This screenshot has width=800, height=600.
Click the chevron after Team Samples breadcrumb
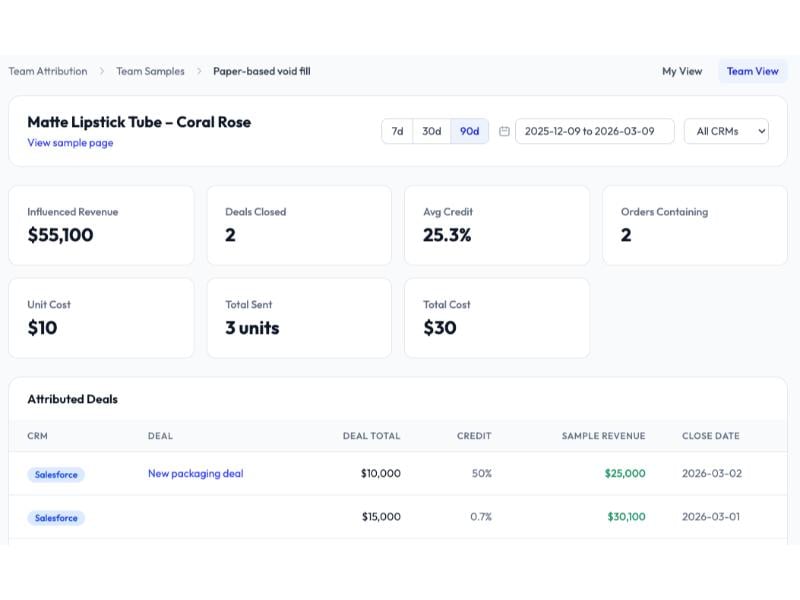click(199, 71)
